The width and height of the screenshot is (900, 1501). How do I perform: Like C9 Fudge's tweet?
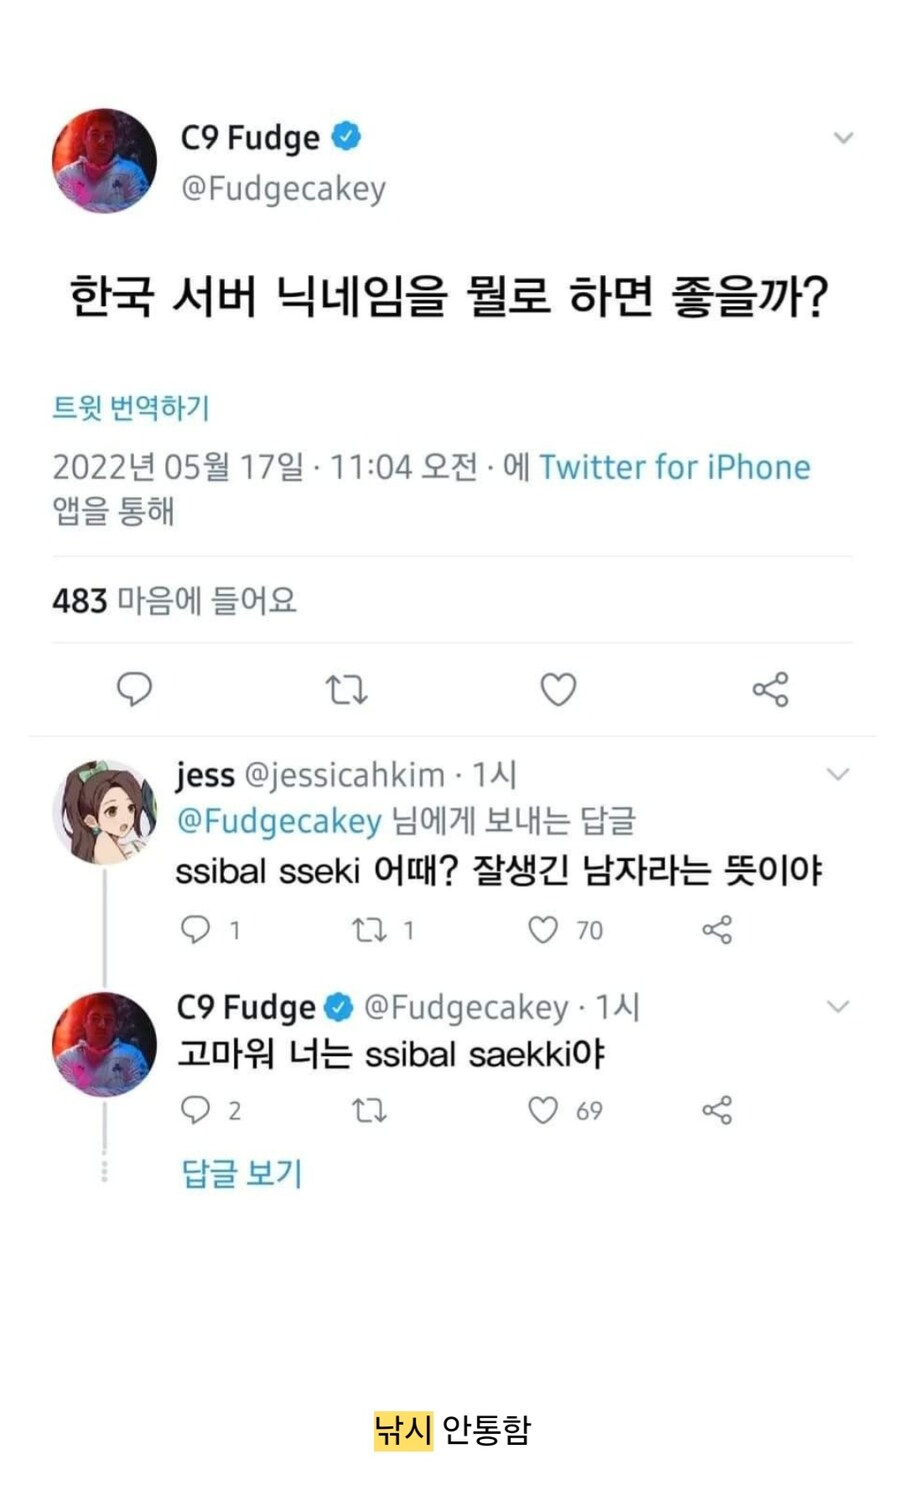(557, 689)
